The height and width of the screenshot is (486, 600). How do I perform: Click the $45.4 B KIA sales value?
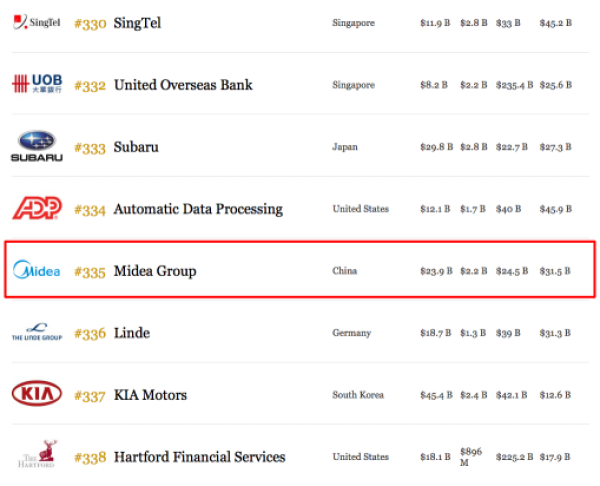tap(436, 395)
